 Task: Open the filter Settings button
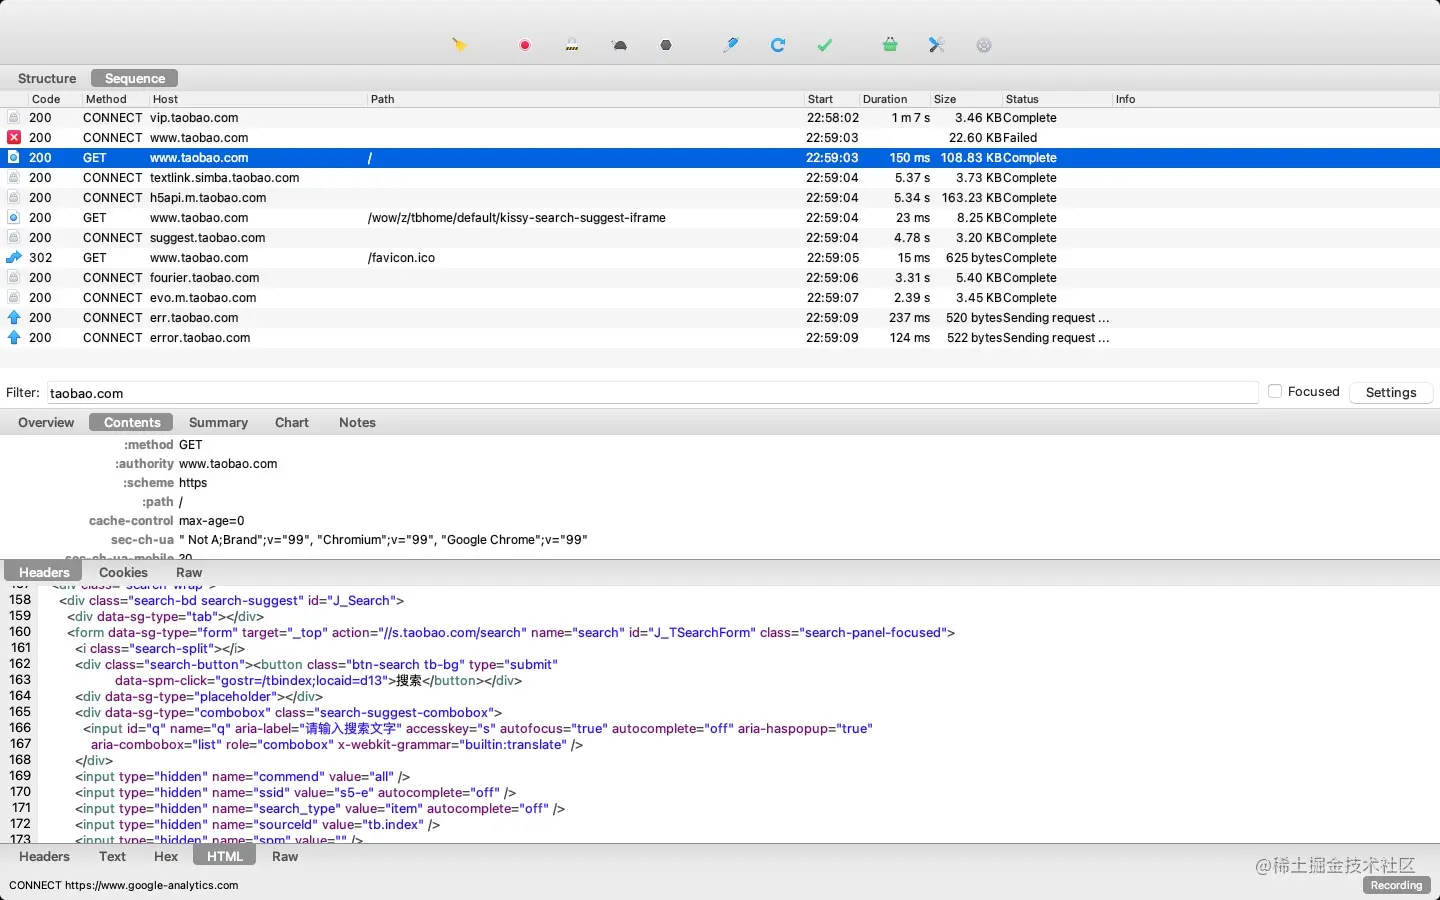[1391, 393]
